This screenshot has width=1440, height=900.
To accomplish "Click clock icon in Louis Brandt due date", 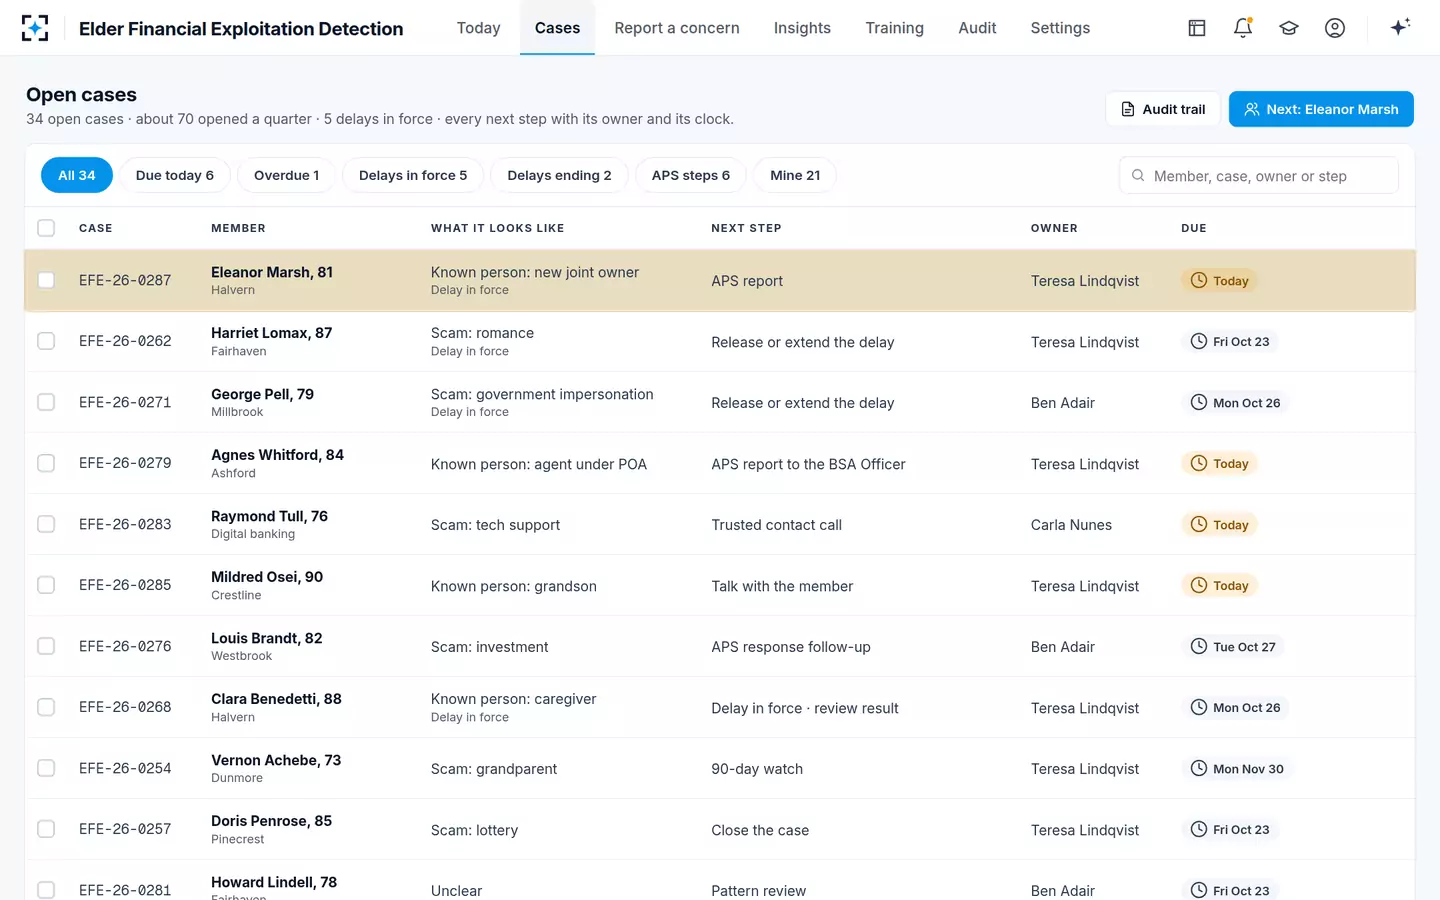I will 1199,646.
